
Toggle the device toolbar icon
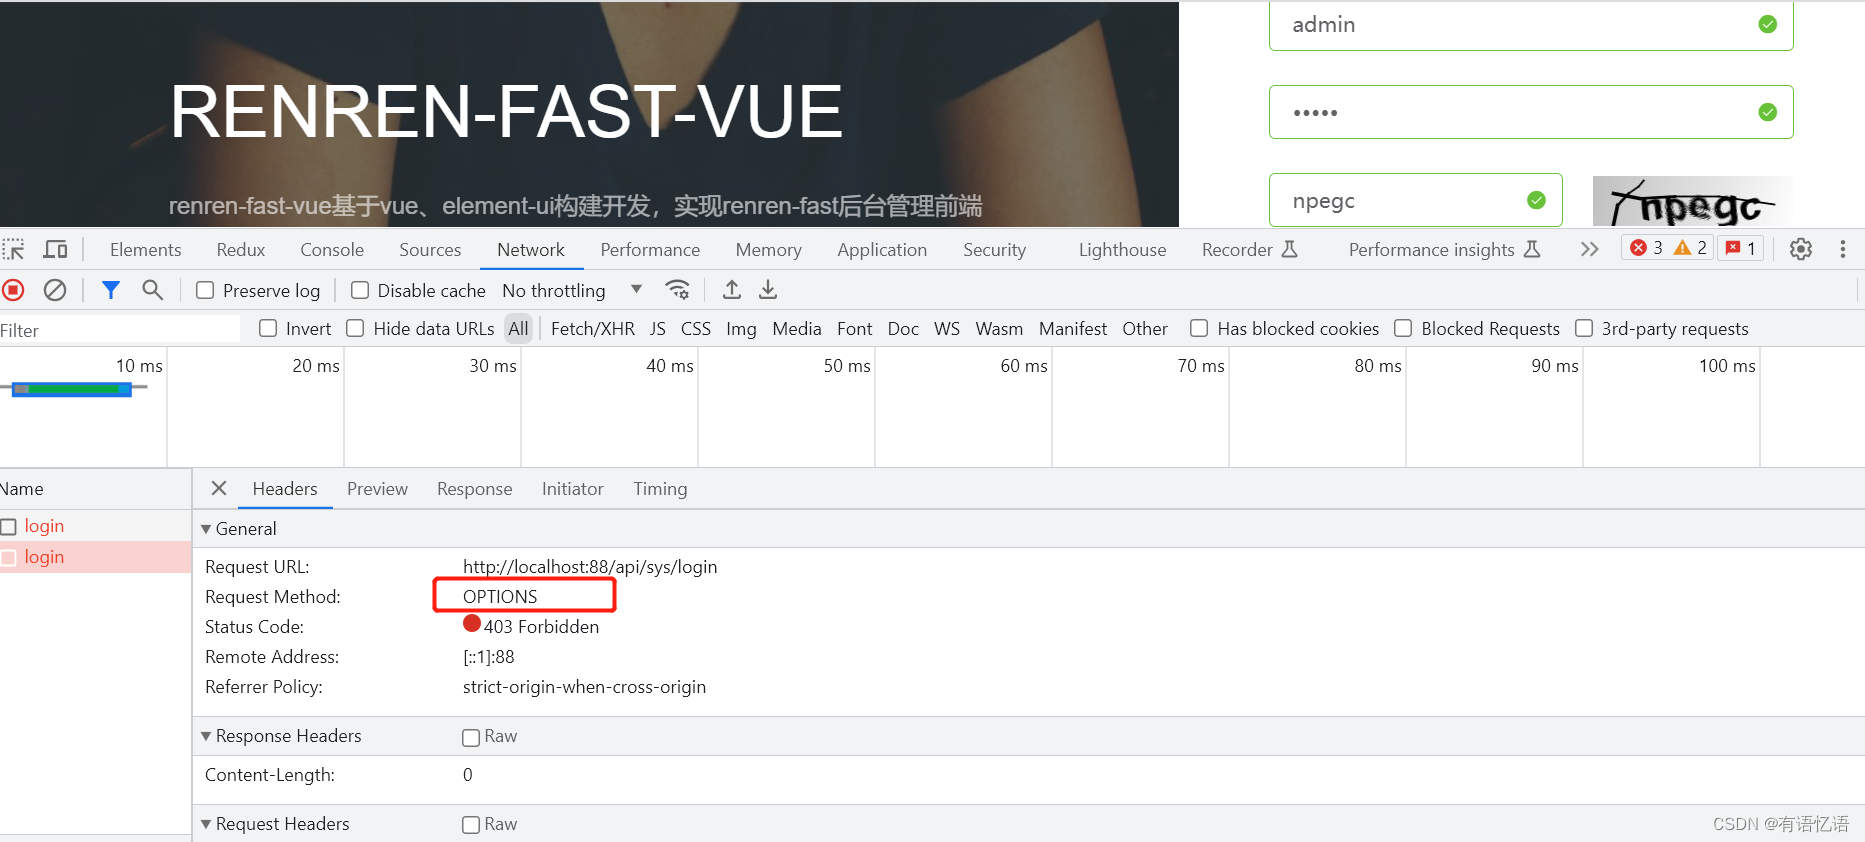[55, 250]
